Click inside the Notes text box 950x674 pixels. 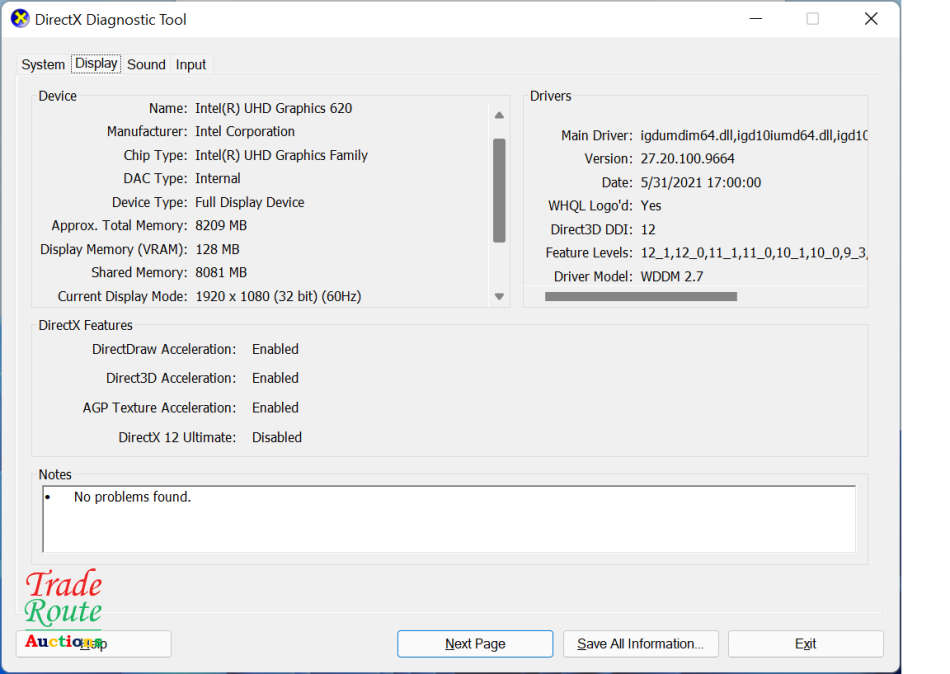pyautogui.click(x=448, y=520)
